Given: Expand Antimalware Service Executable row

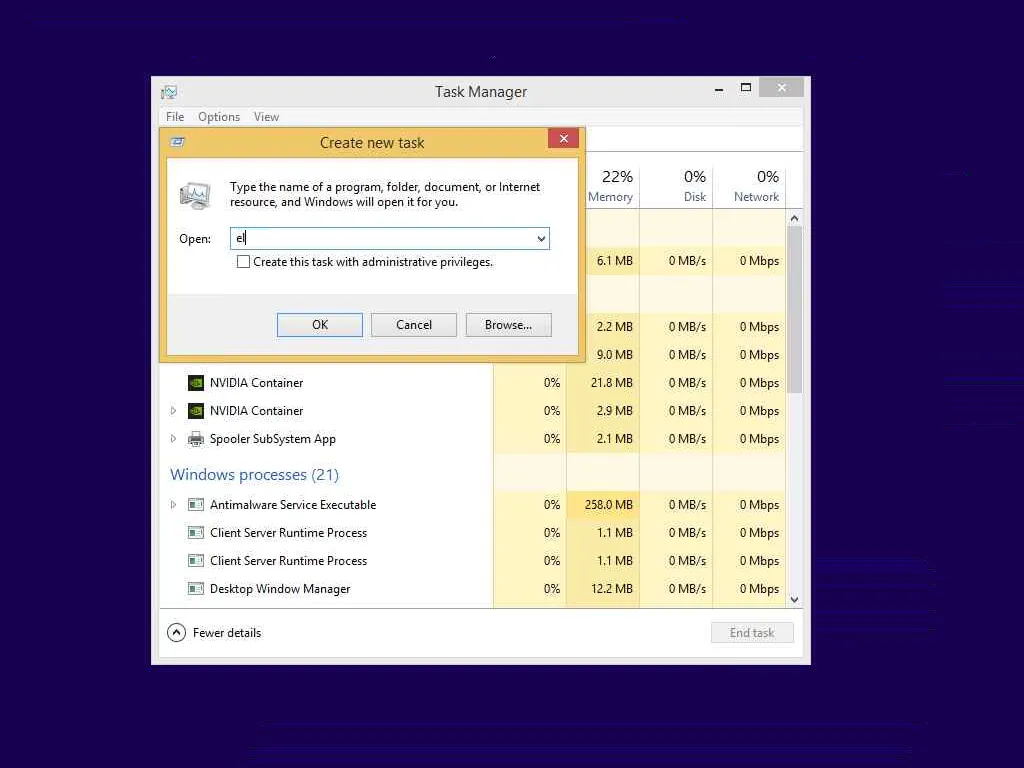Looking at the screenshot, I should click(x=173, y=505).
